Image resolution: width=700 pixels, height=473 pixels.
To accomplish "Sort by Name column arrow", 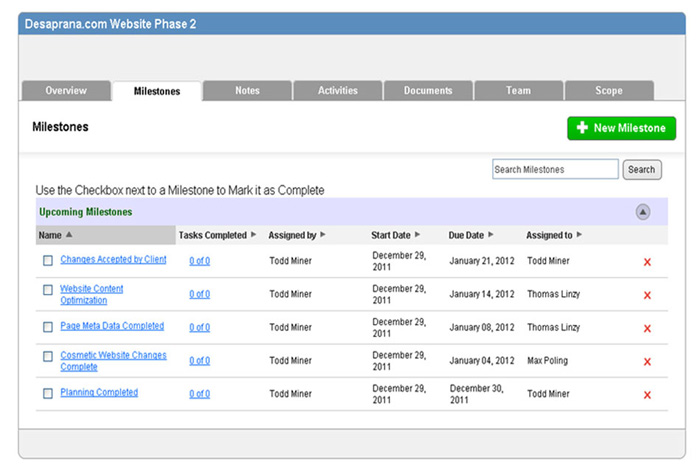I will point(69,236).
